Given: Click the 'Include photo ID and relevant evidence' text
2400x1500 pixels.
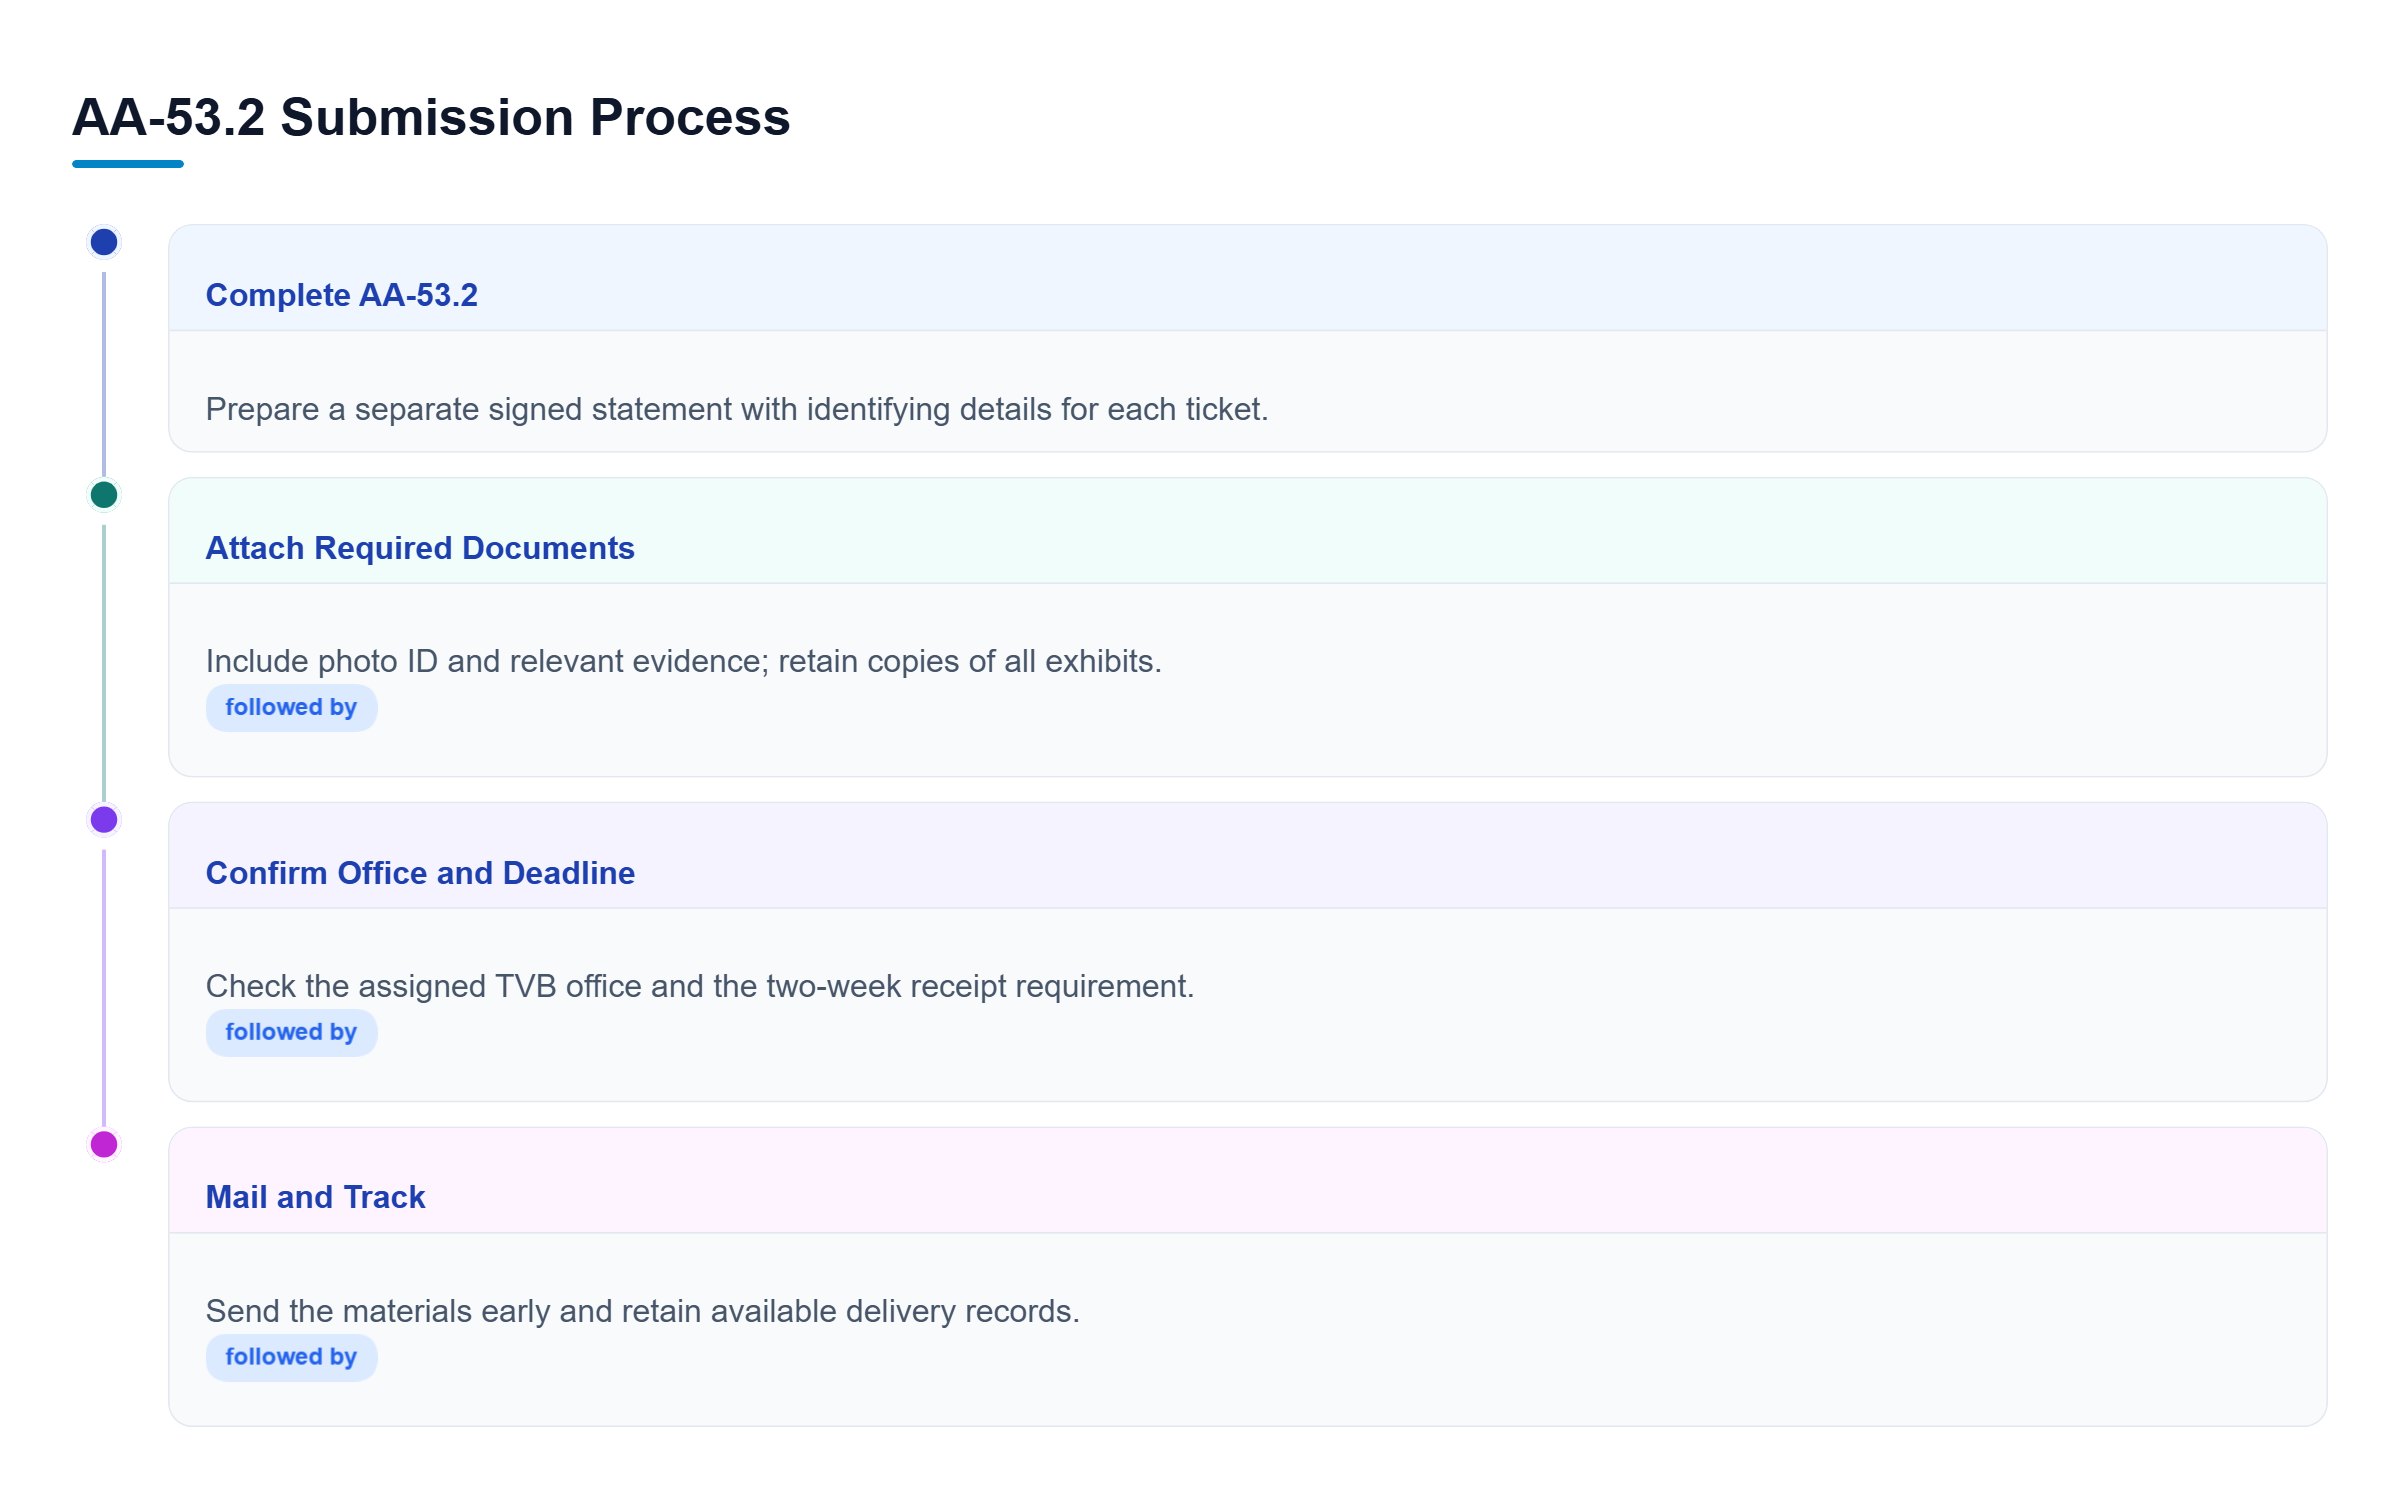Looking at the screenshot, I should point(683,661).
